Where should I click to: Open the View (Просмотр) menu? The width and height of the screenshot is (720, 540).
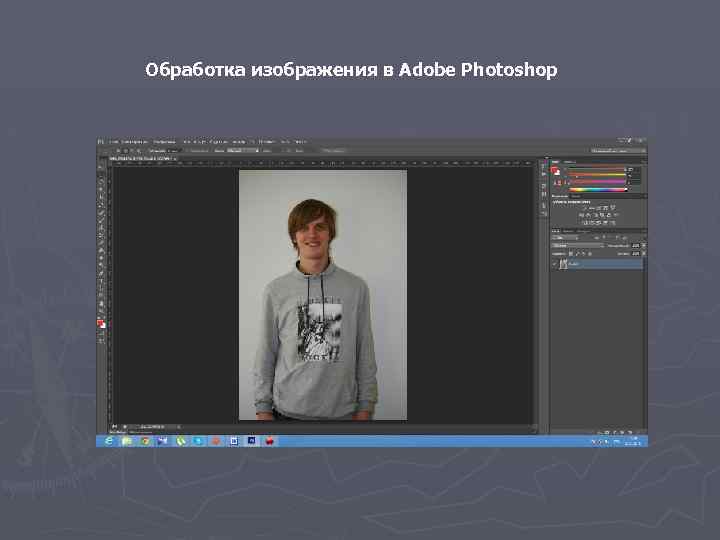266,141
